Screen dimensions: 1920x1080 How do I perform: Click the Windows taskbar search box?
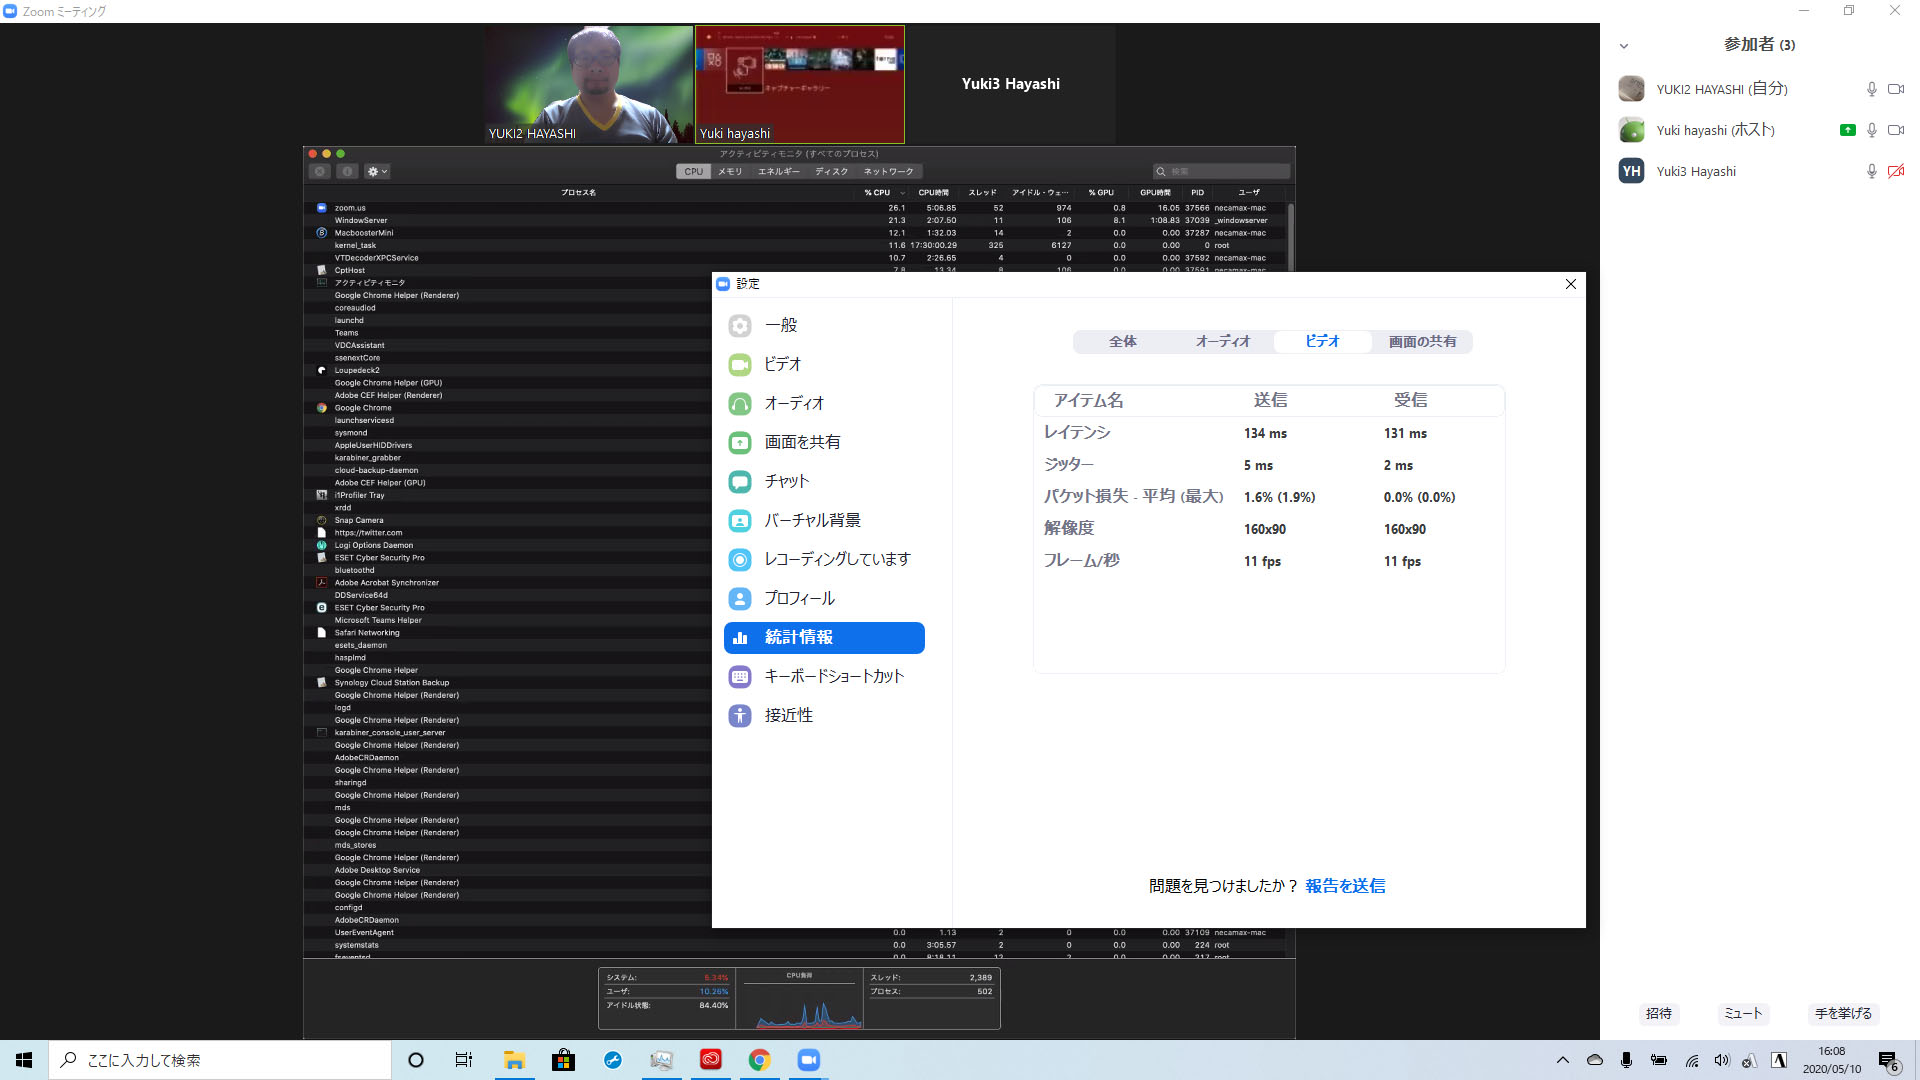click(220, 1060)
